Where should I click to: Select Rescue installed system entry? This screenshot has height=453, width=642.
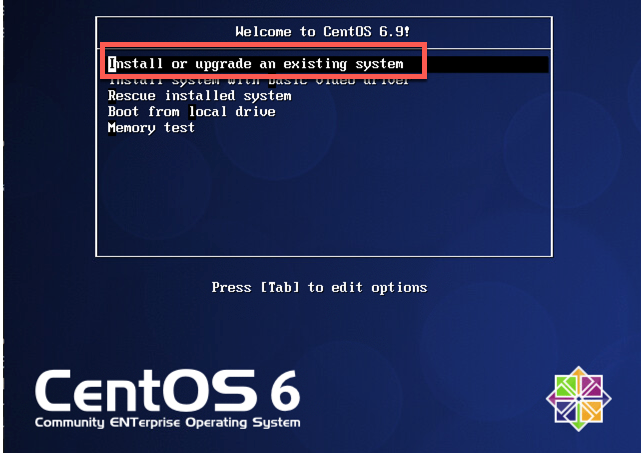[199, 96]
